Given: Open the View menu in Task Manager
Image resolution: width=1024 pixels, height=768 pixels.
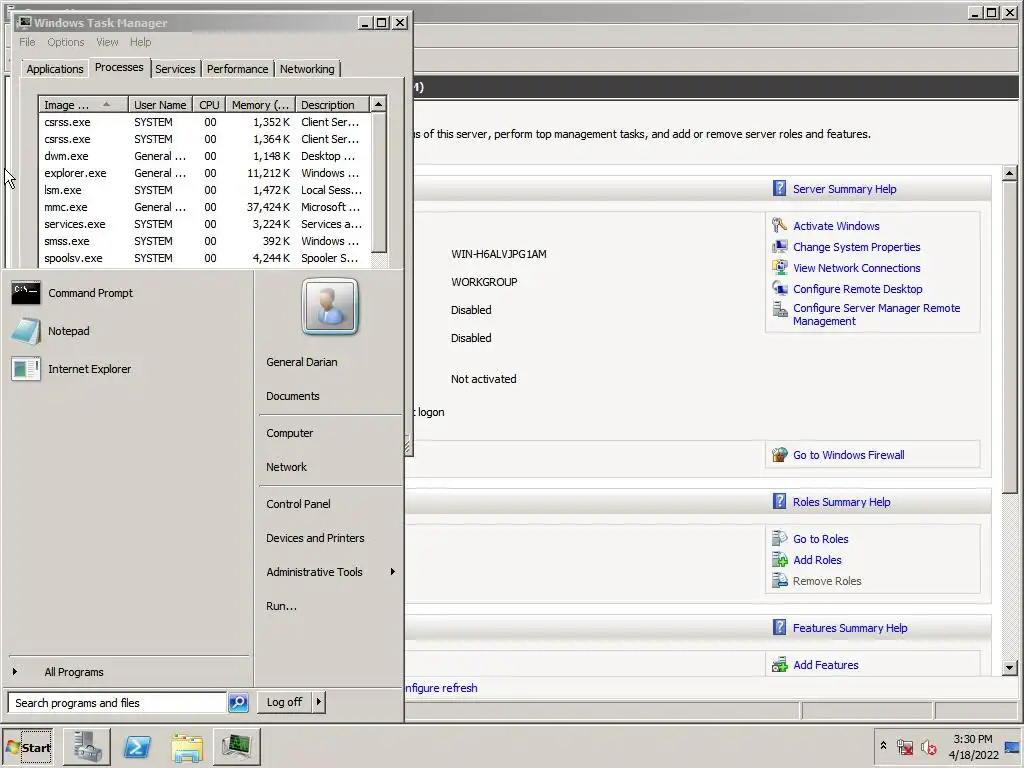Looking at the screenshot, I should point(107,42).
